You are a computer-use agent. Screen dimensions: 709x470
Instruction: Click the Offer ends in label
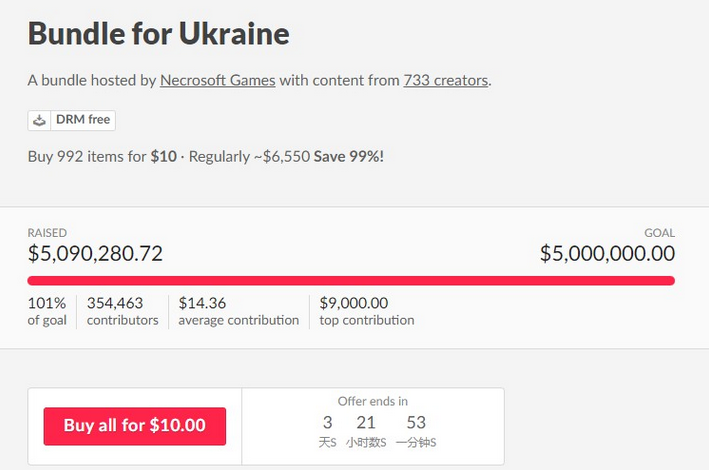pos(373,401)
